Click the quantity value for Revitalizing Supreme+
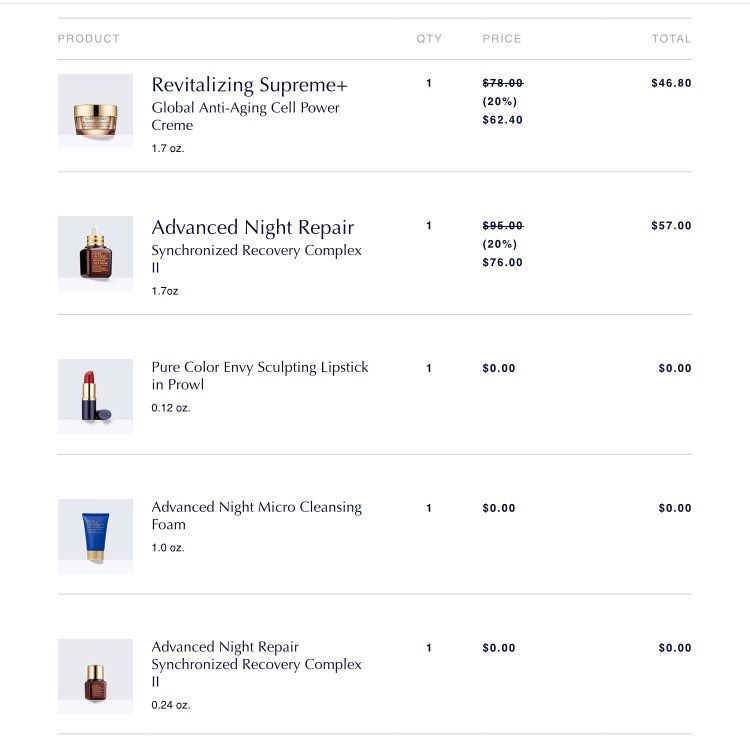 pyautogui.click(x=429, y=83)
